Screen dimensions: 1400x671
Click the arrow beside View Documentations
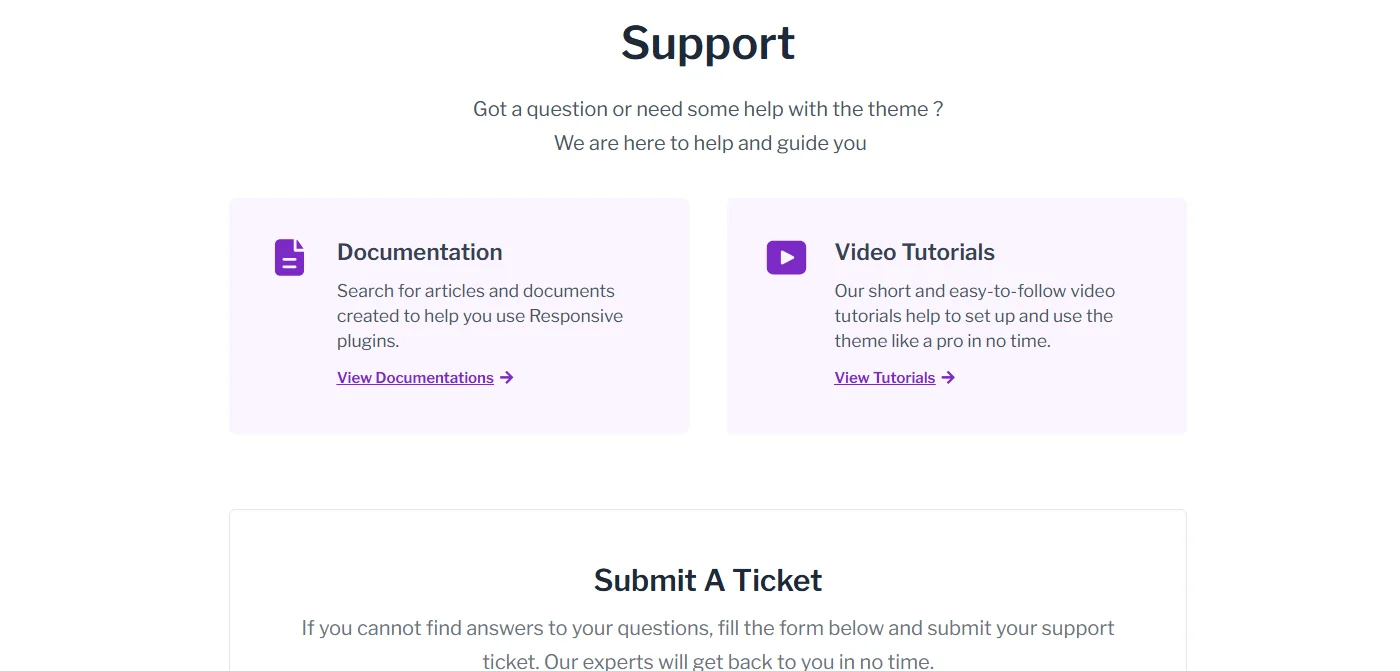(507, 377)
